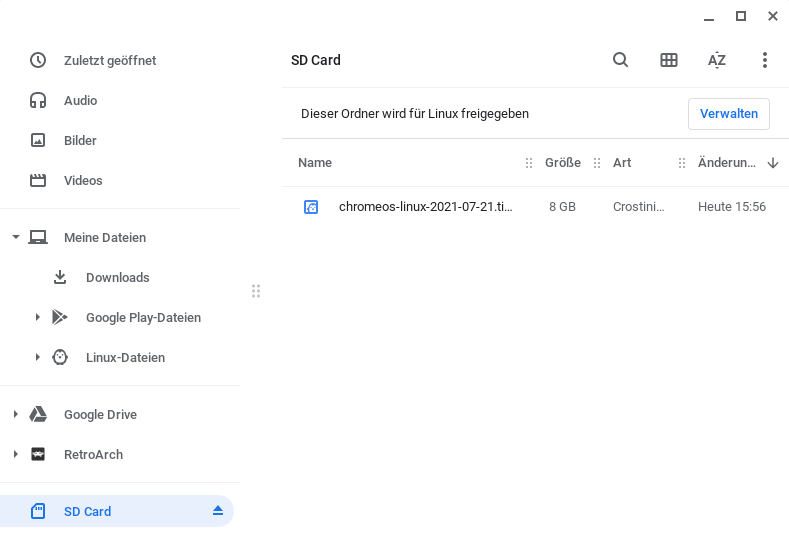This screenshot has width=789, height=550.
Task: Open the Videos category
Action: tap(83, 181)
